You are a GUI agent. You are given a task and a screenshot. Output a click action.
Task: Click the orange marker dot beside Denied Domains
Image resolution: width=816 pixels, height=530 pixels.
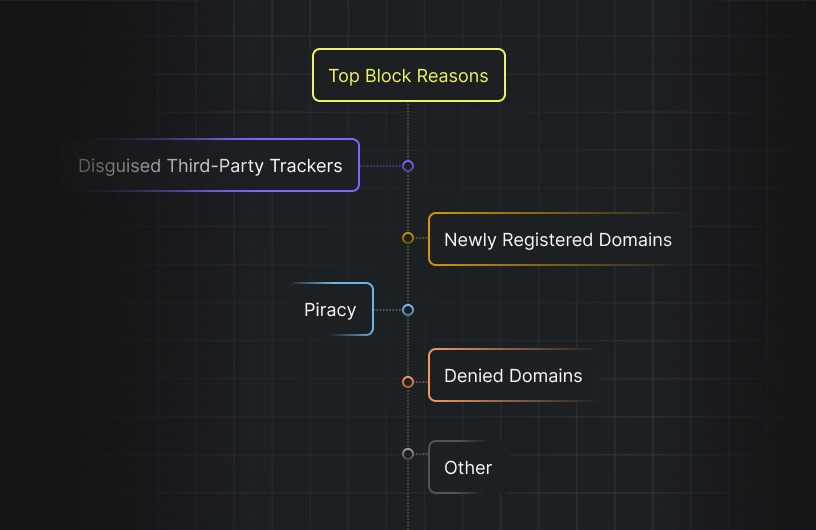click(408, 382)
